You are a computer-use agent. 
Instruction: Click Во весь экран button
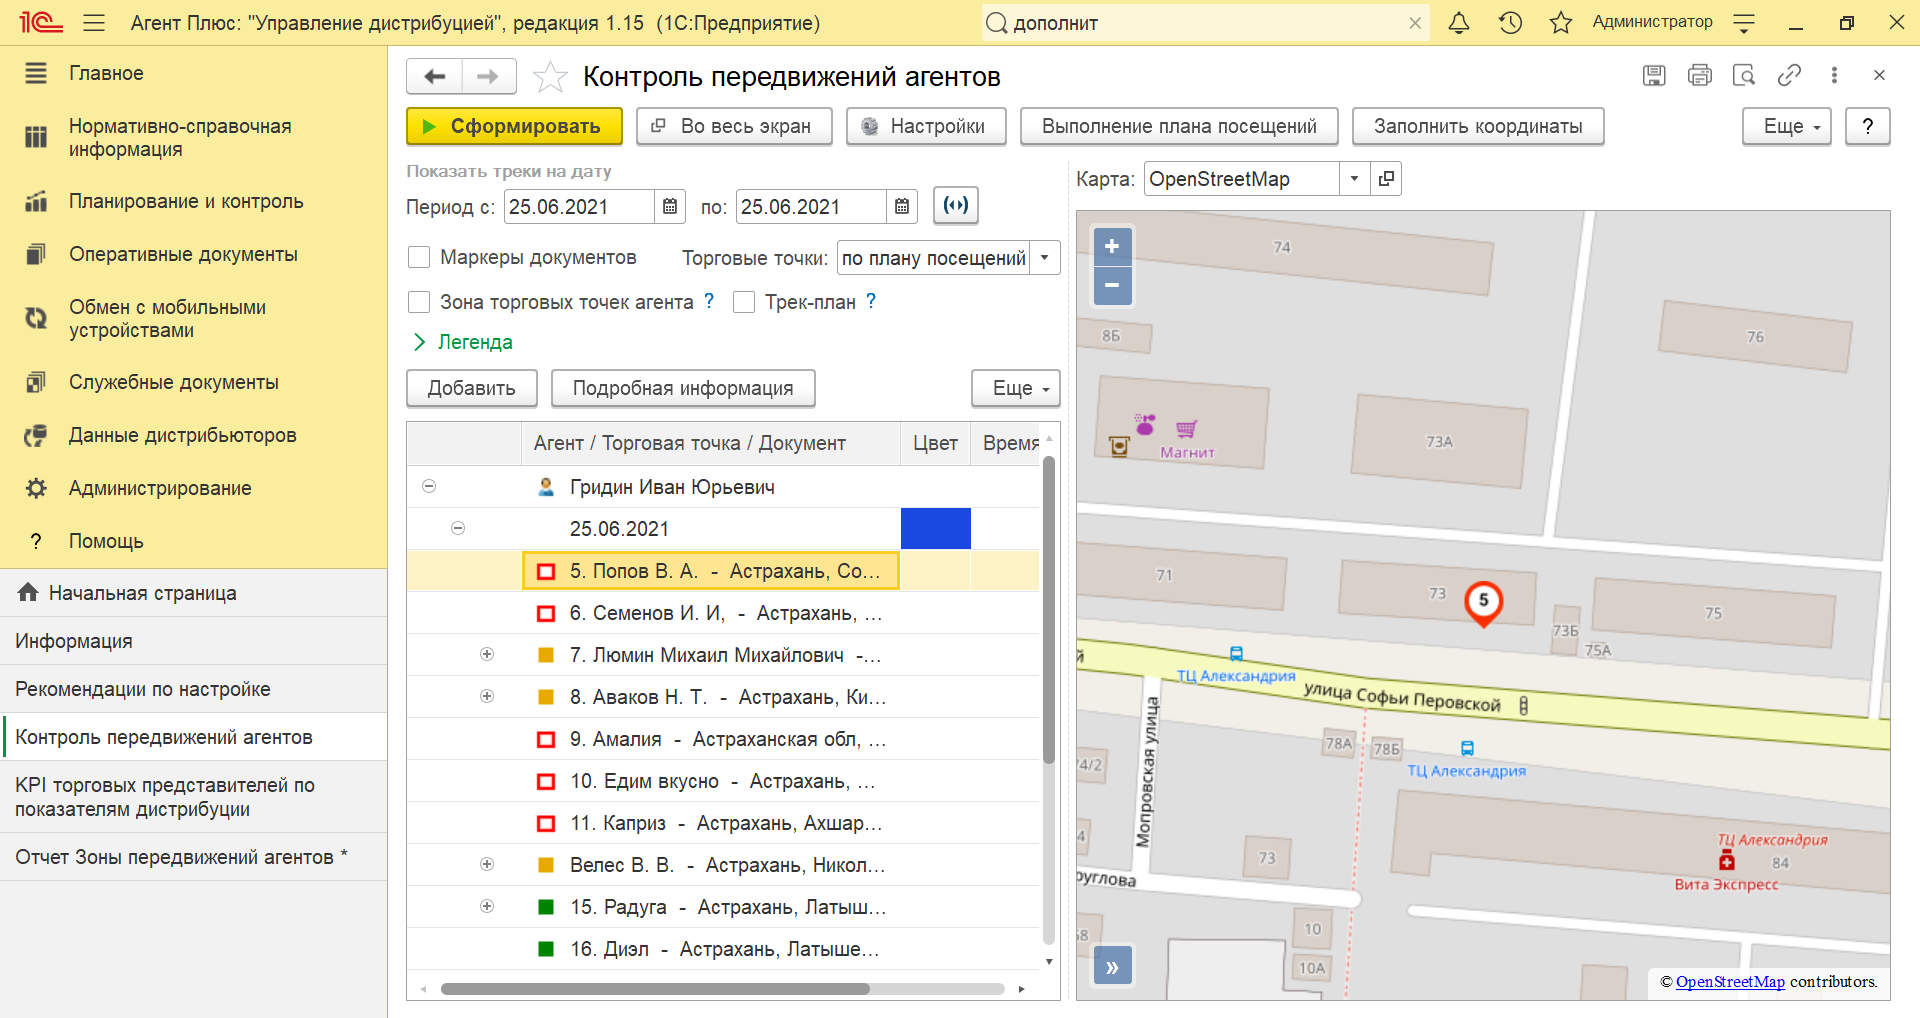734,126
